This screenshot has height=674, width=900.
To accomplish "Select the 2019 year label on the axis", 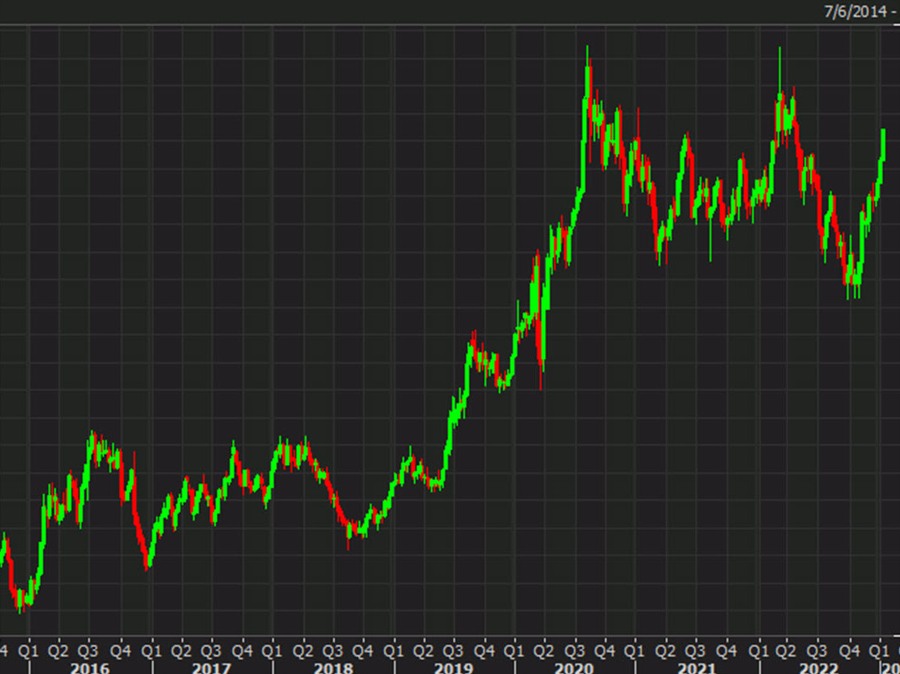I will pos(457,665).
